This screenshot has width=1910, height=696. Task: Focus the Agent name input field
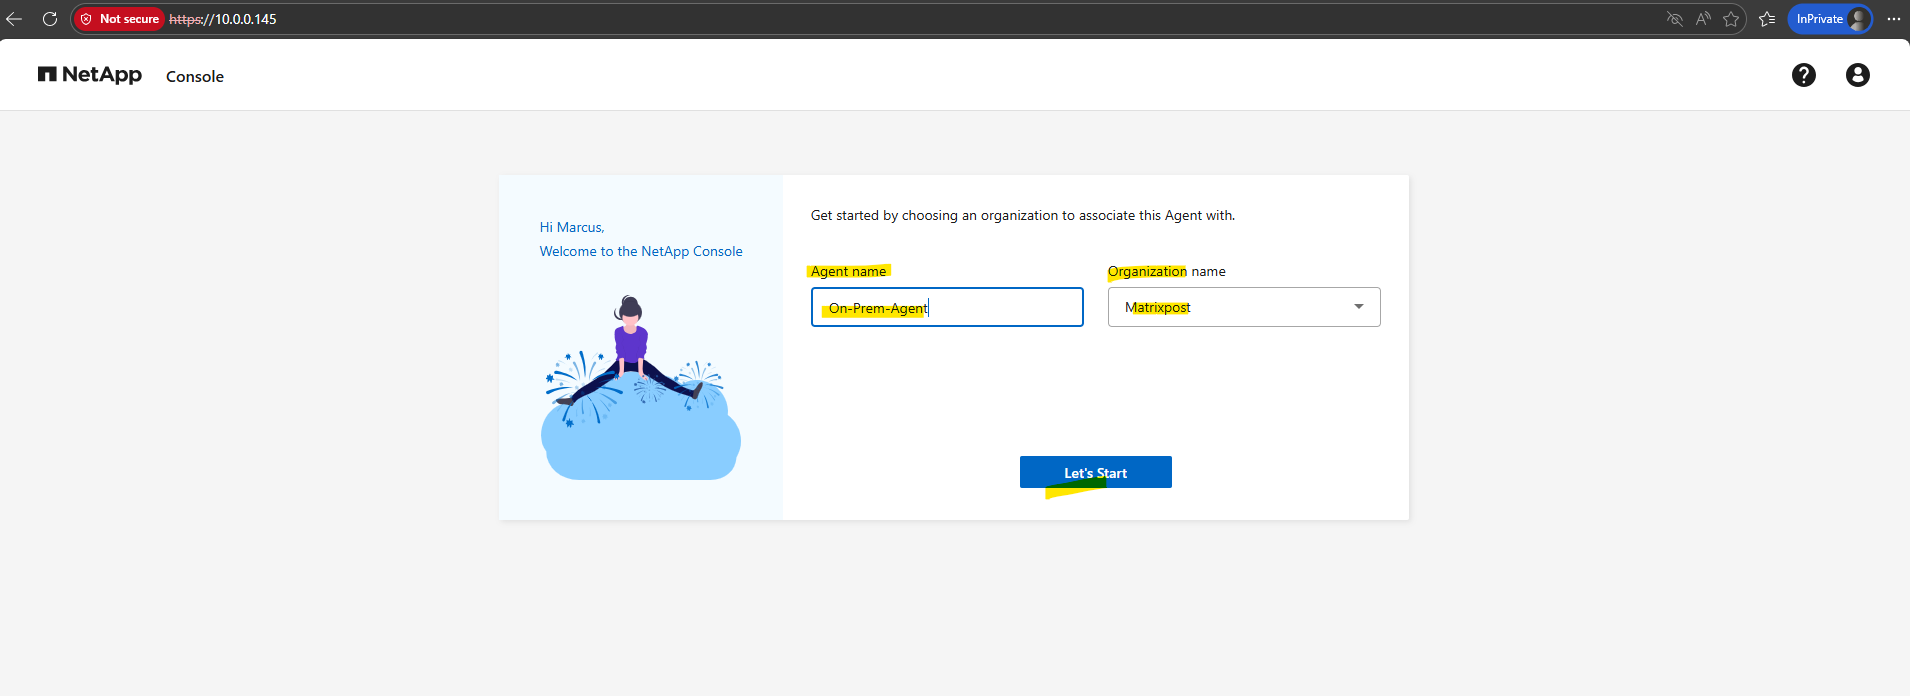[947, 307]
